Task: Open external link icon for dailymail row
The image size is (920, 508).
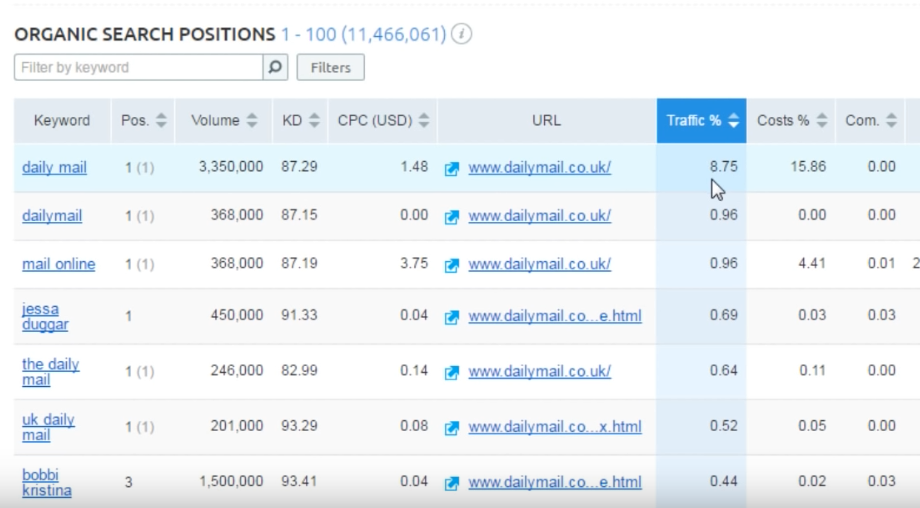Action: [452, 217]
